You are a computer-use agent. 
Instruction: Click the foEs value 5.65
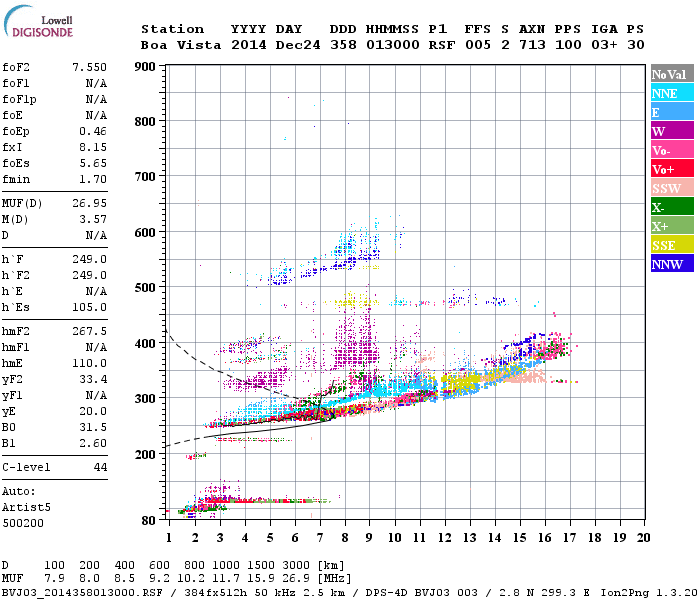click(93, 163)
